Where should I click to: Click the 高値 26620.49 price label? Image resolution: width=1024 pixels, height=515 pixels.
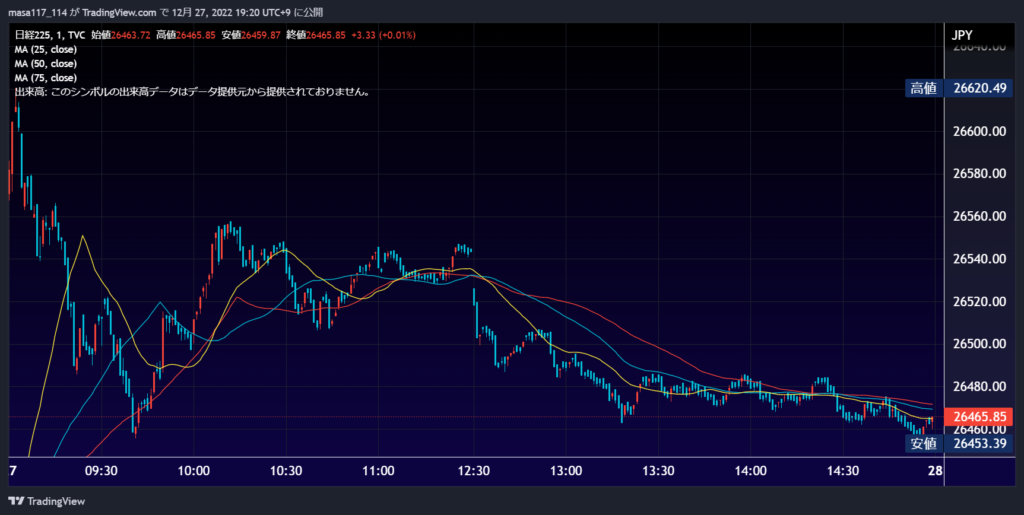tap(959, 88)
